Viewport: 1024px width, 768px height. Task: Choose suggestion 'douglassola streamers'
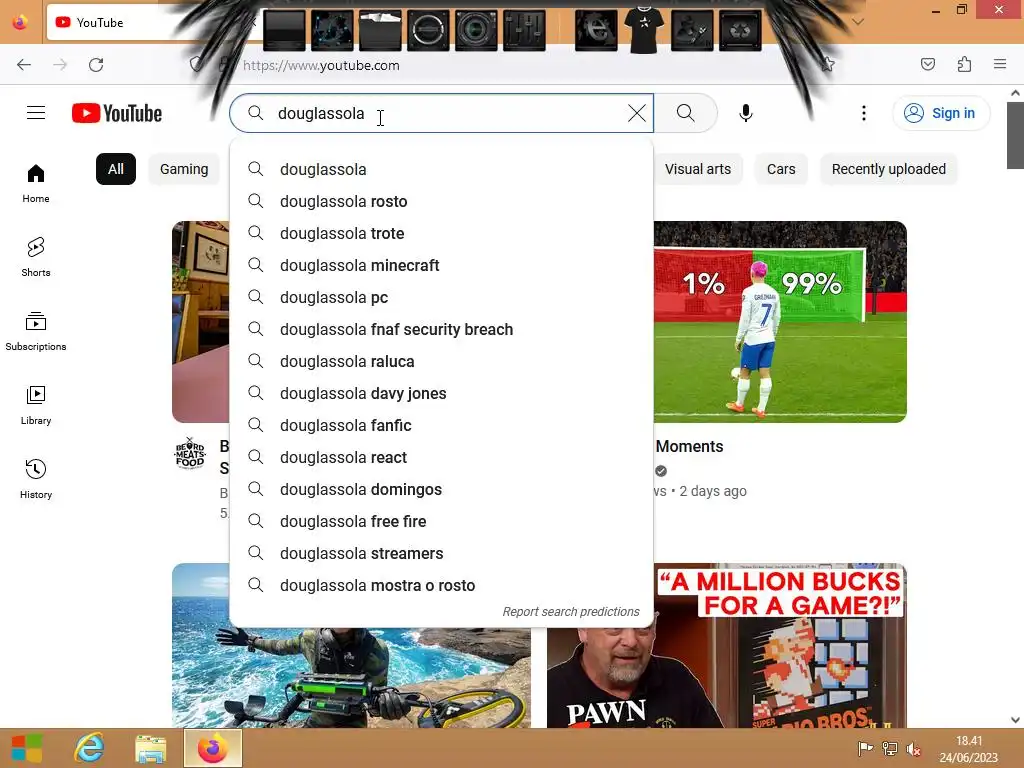[441, 553]
